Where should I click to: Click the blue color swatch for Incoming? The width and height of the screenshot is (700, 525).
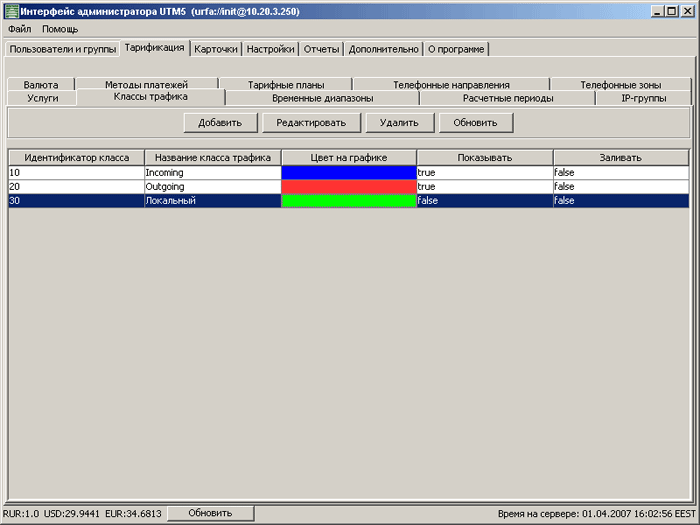pos(349,173)
